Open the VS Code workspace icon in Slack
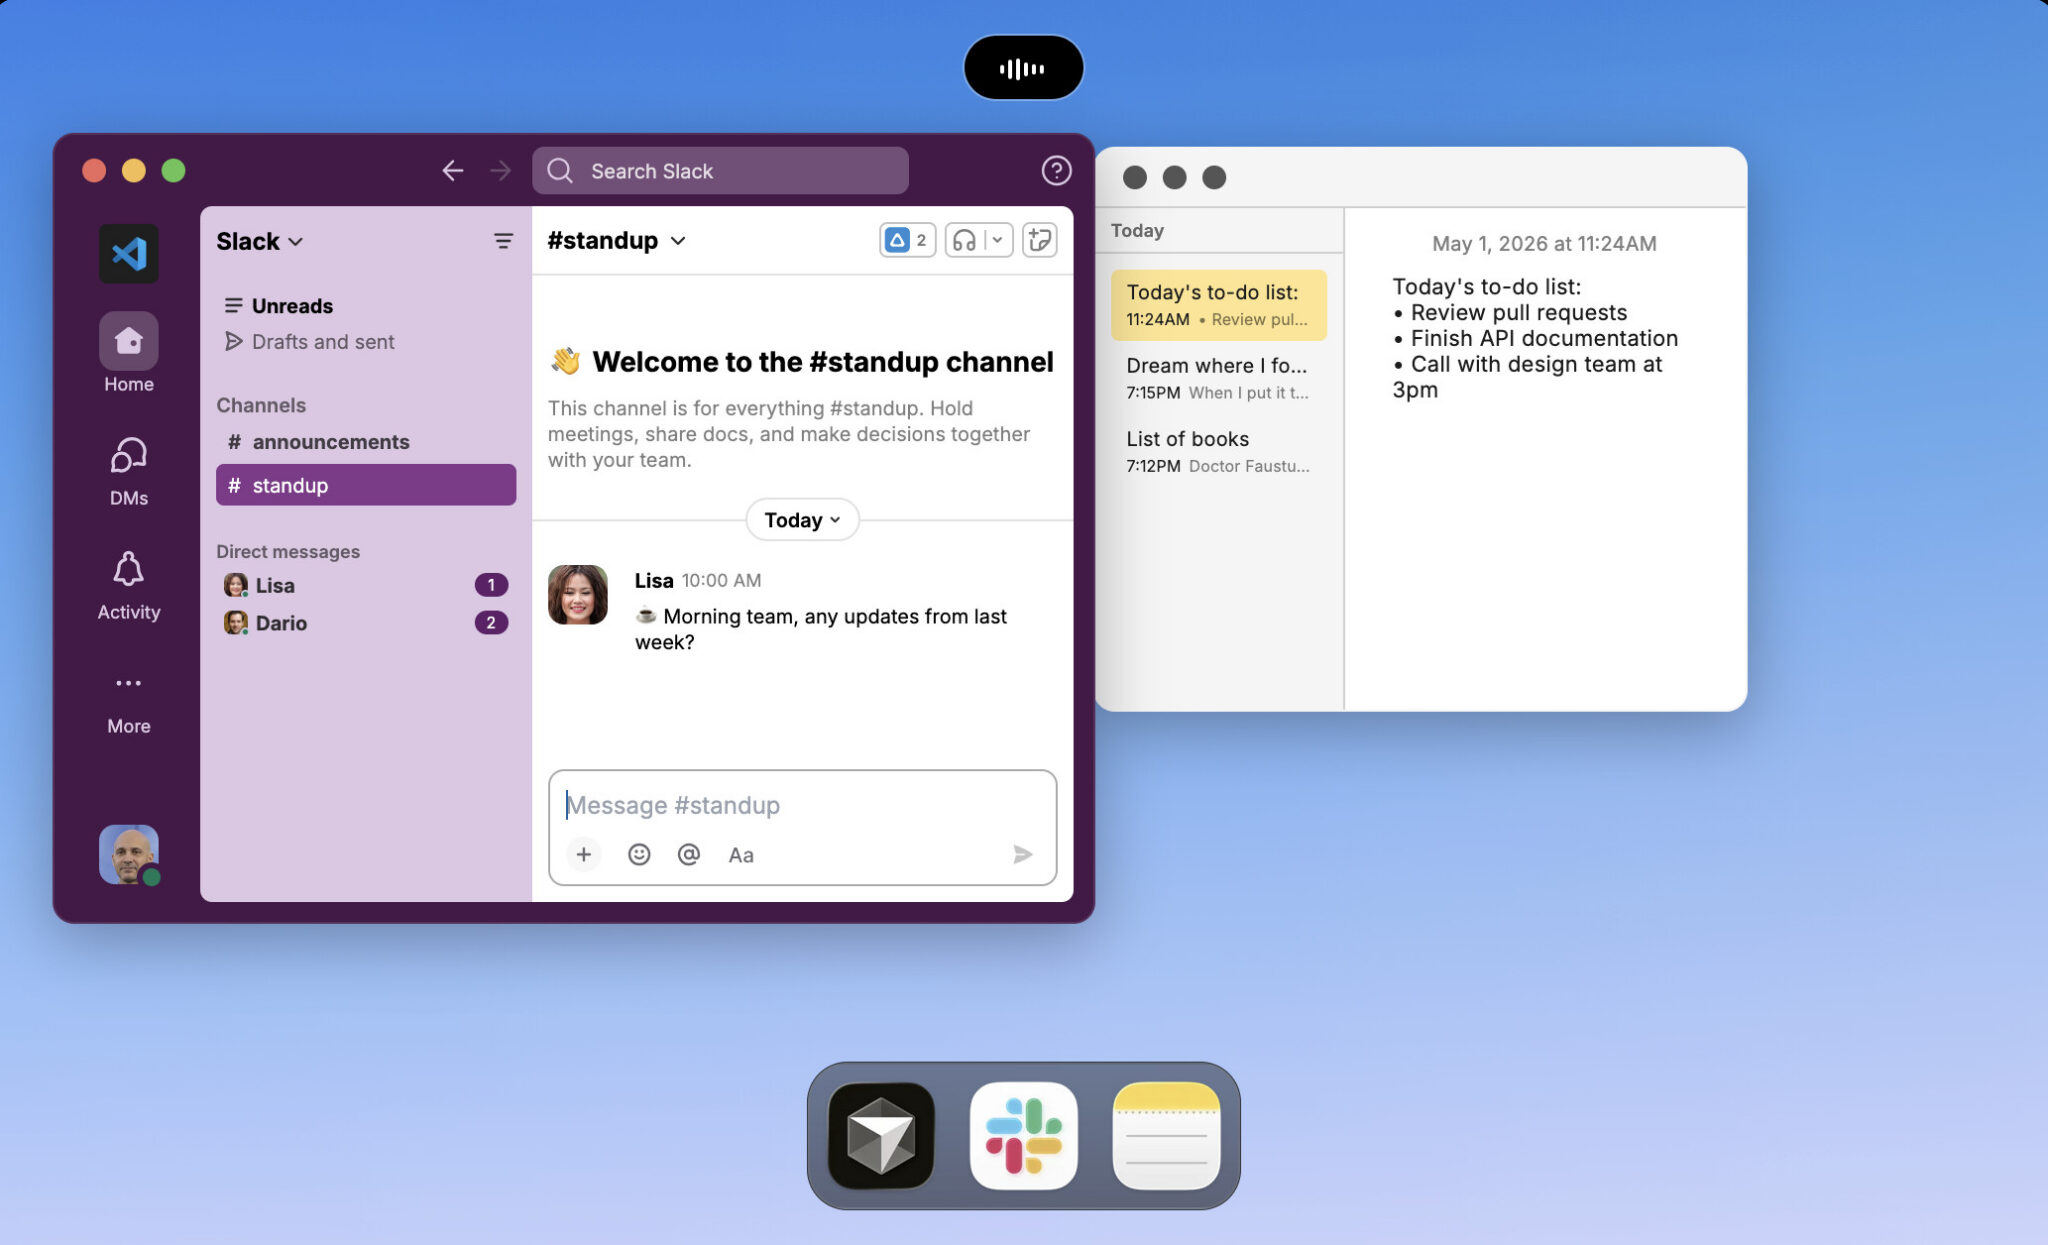 [128, 253]
